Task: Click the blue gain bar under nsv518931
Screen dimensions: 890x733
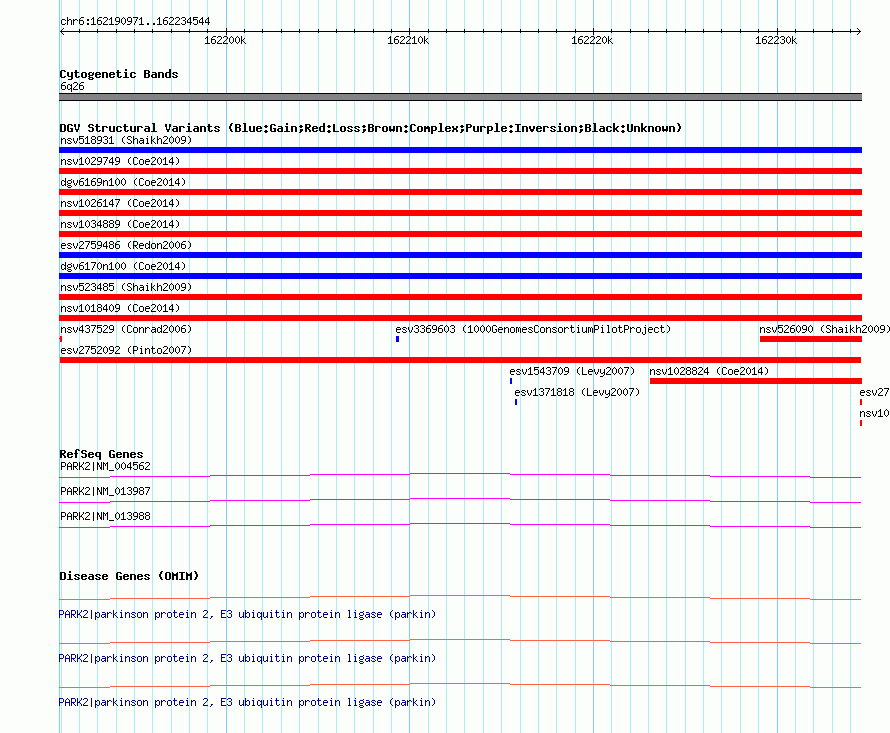Action: (460, 150)
